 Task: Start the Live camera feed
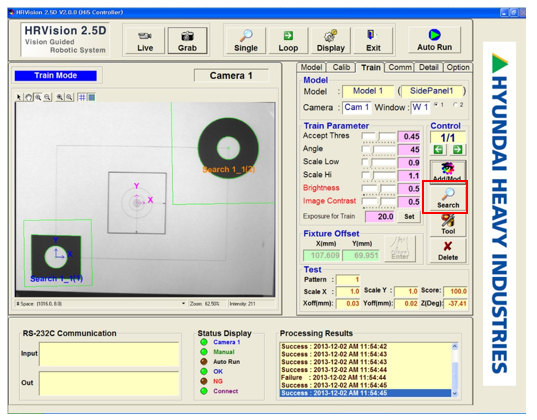[145, 41]
